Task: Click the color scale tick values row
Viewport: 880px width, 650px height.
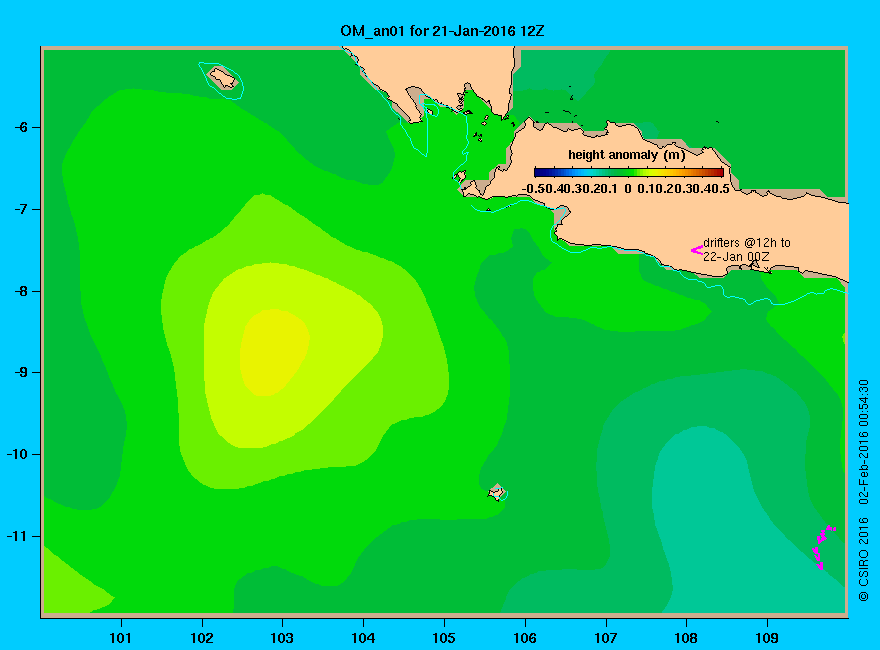Action: 626,189
